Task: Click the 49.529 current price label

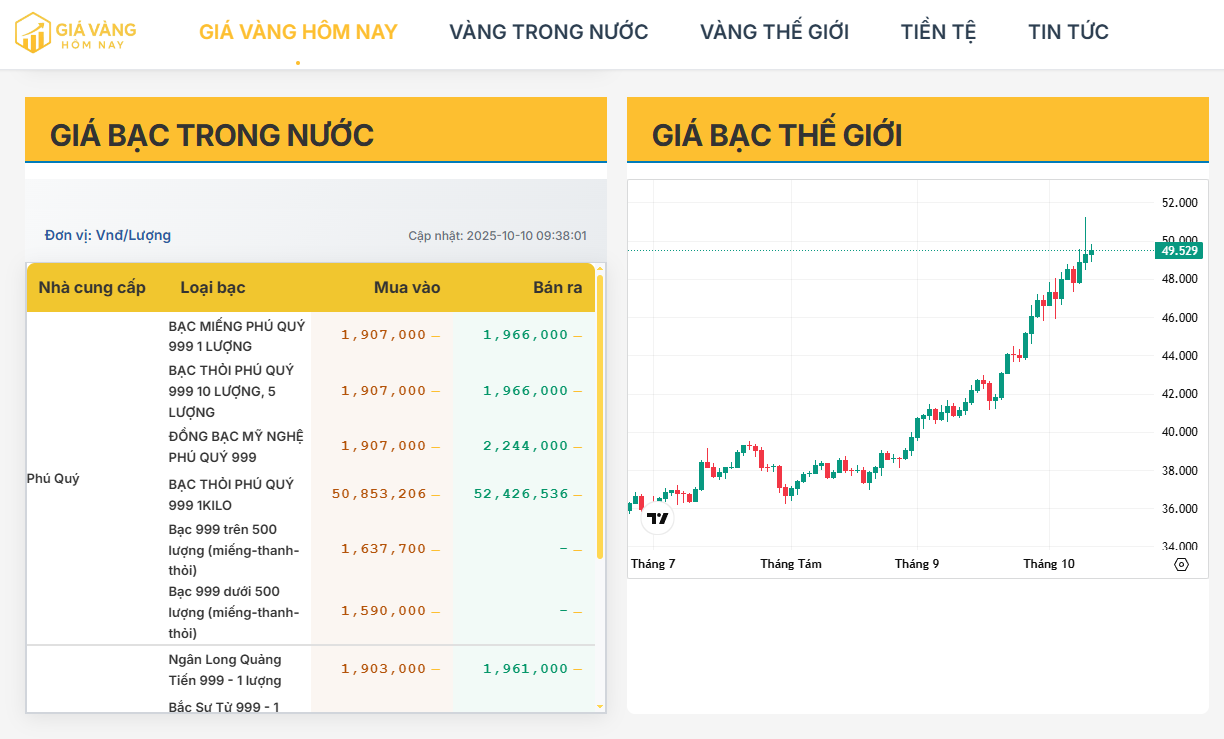Action: pos(1180,250)
